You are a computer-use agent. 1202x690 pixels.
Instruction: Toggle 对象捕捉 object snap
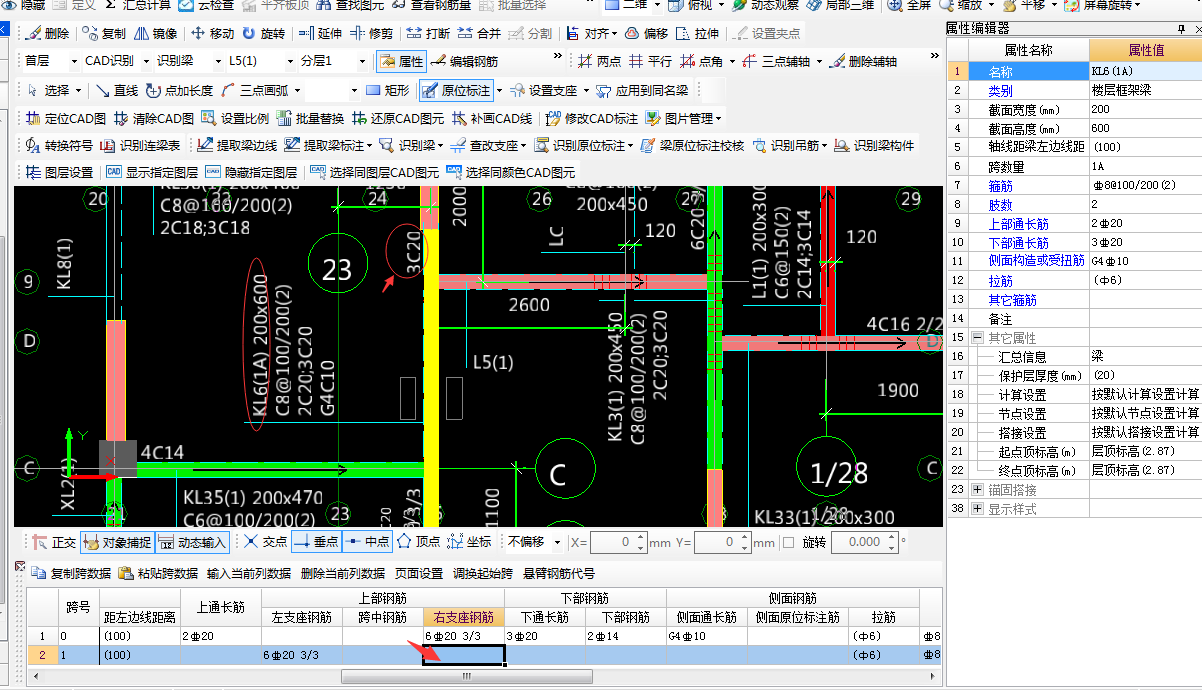pyautogui.click(x=118, y=542)
